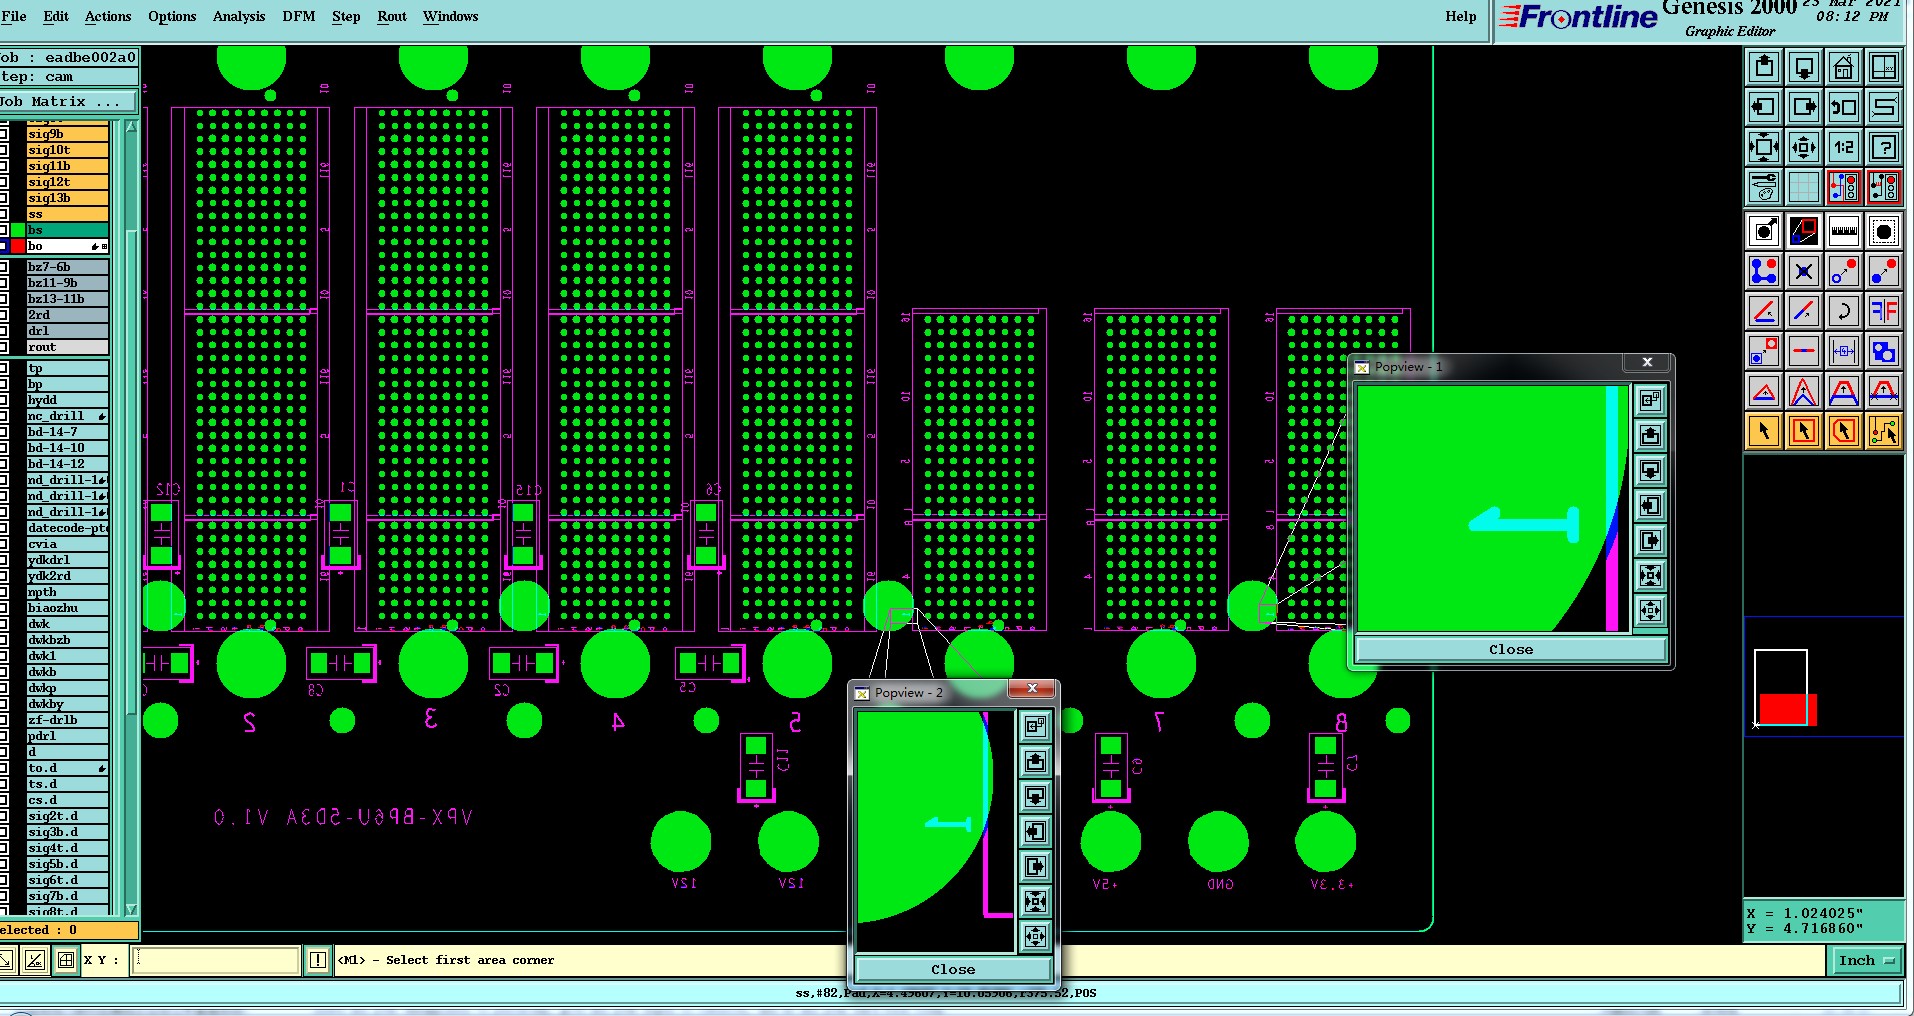Open the File menu
The image size is (1914, 1016).
(14, 17)
